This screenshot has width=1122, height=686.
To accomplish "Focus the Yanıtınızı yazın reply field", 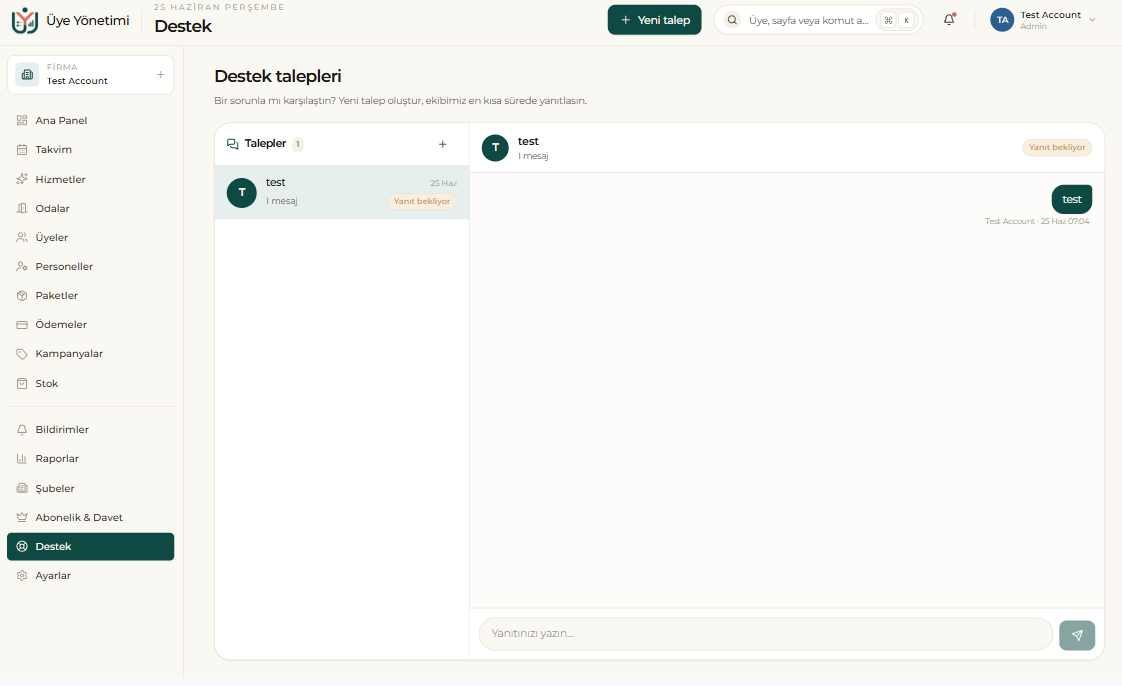I will (766, 634).
